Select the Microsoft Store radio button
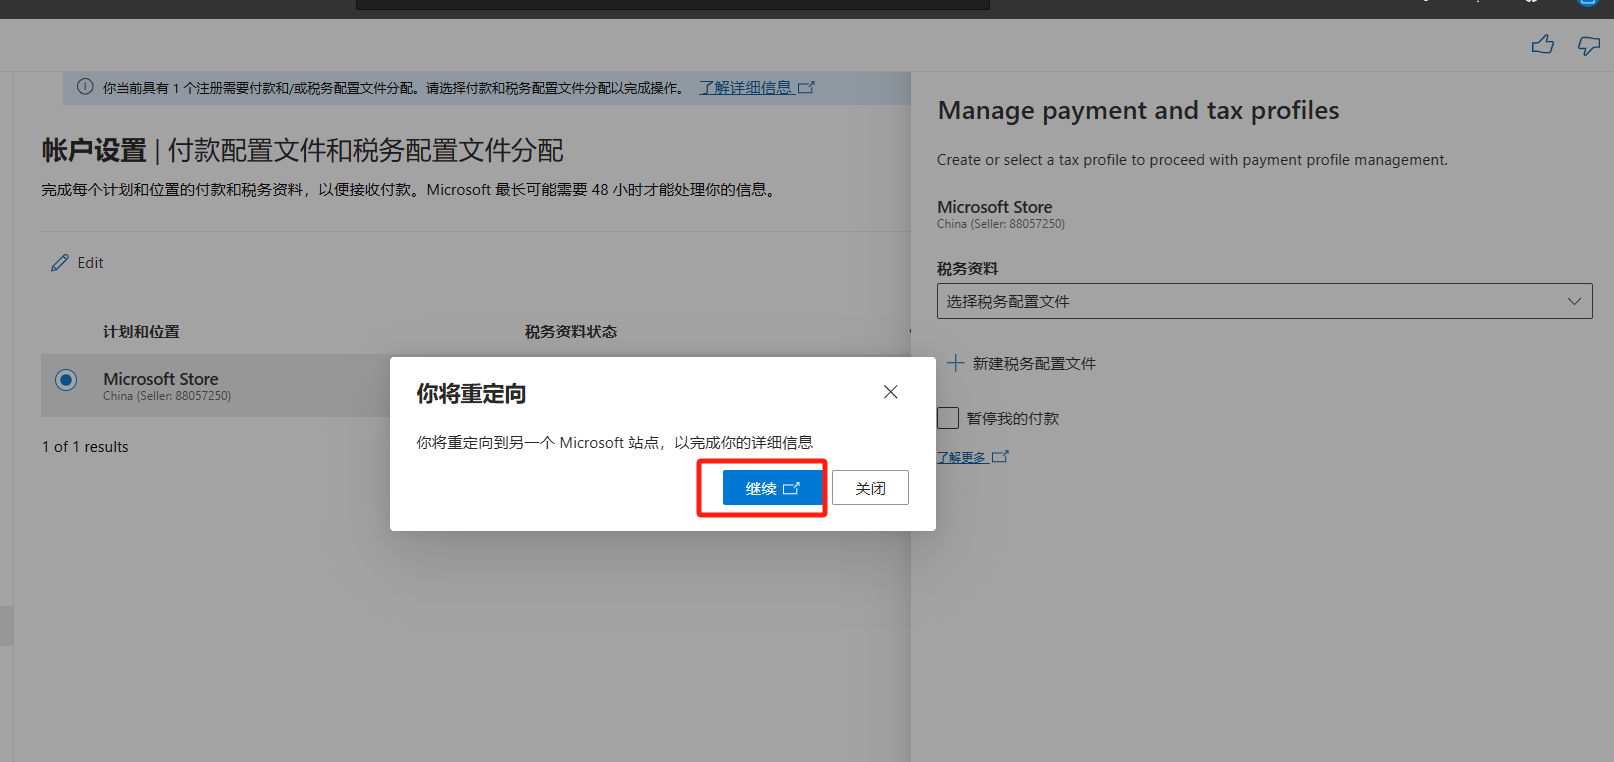This screenshot has width=1614, height=762. pyautogui.click(x=66, y=380)
